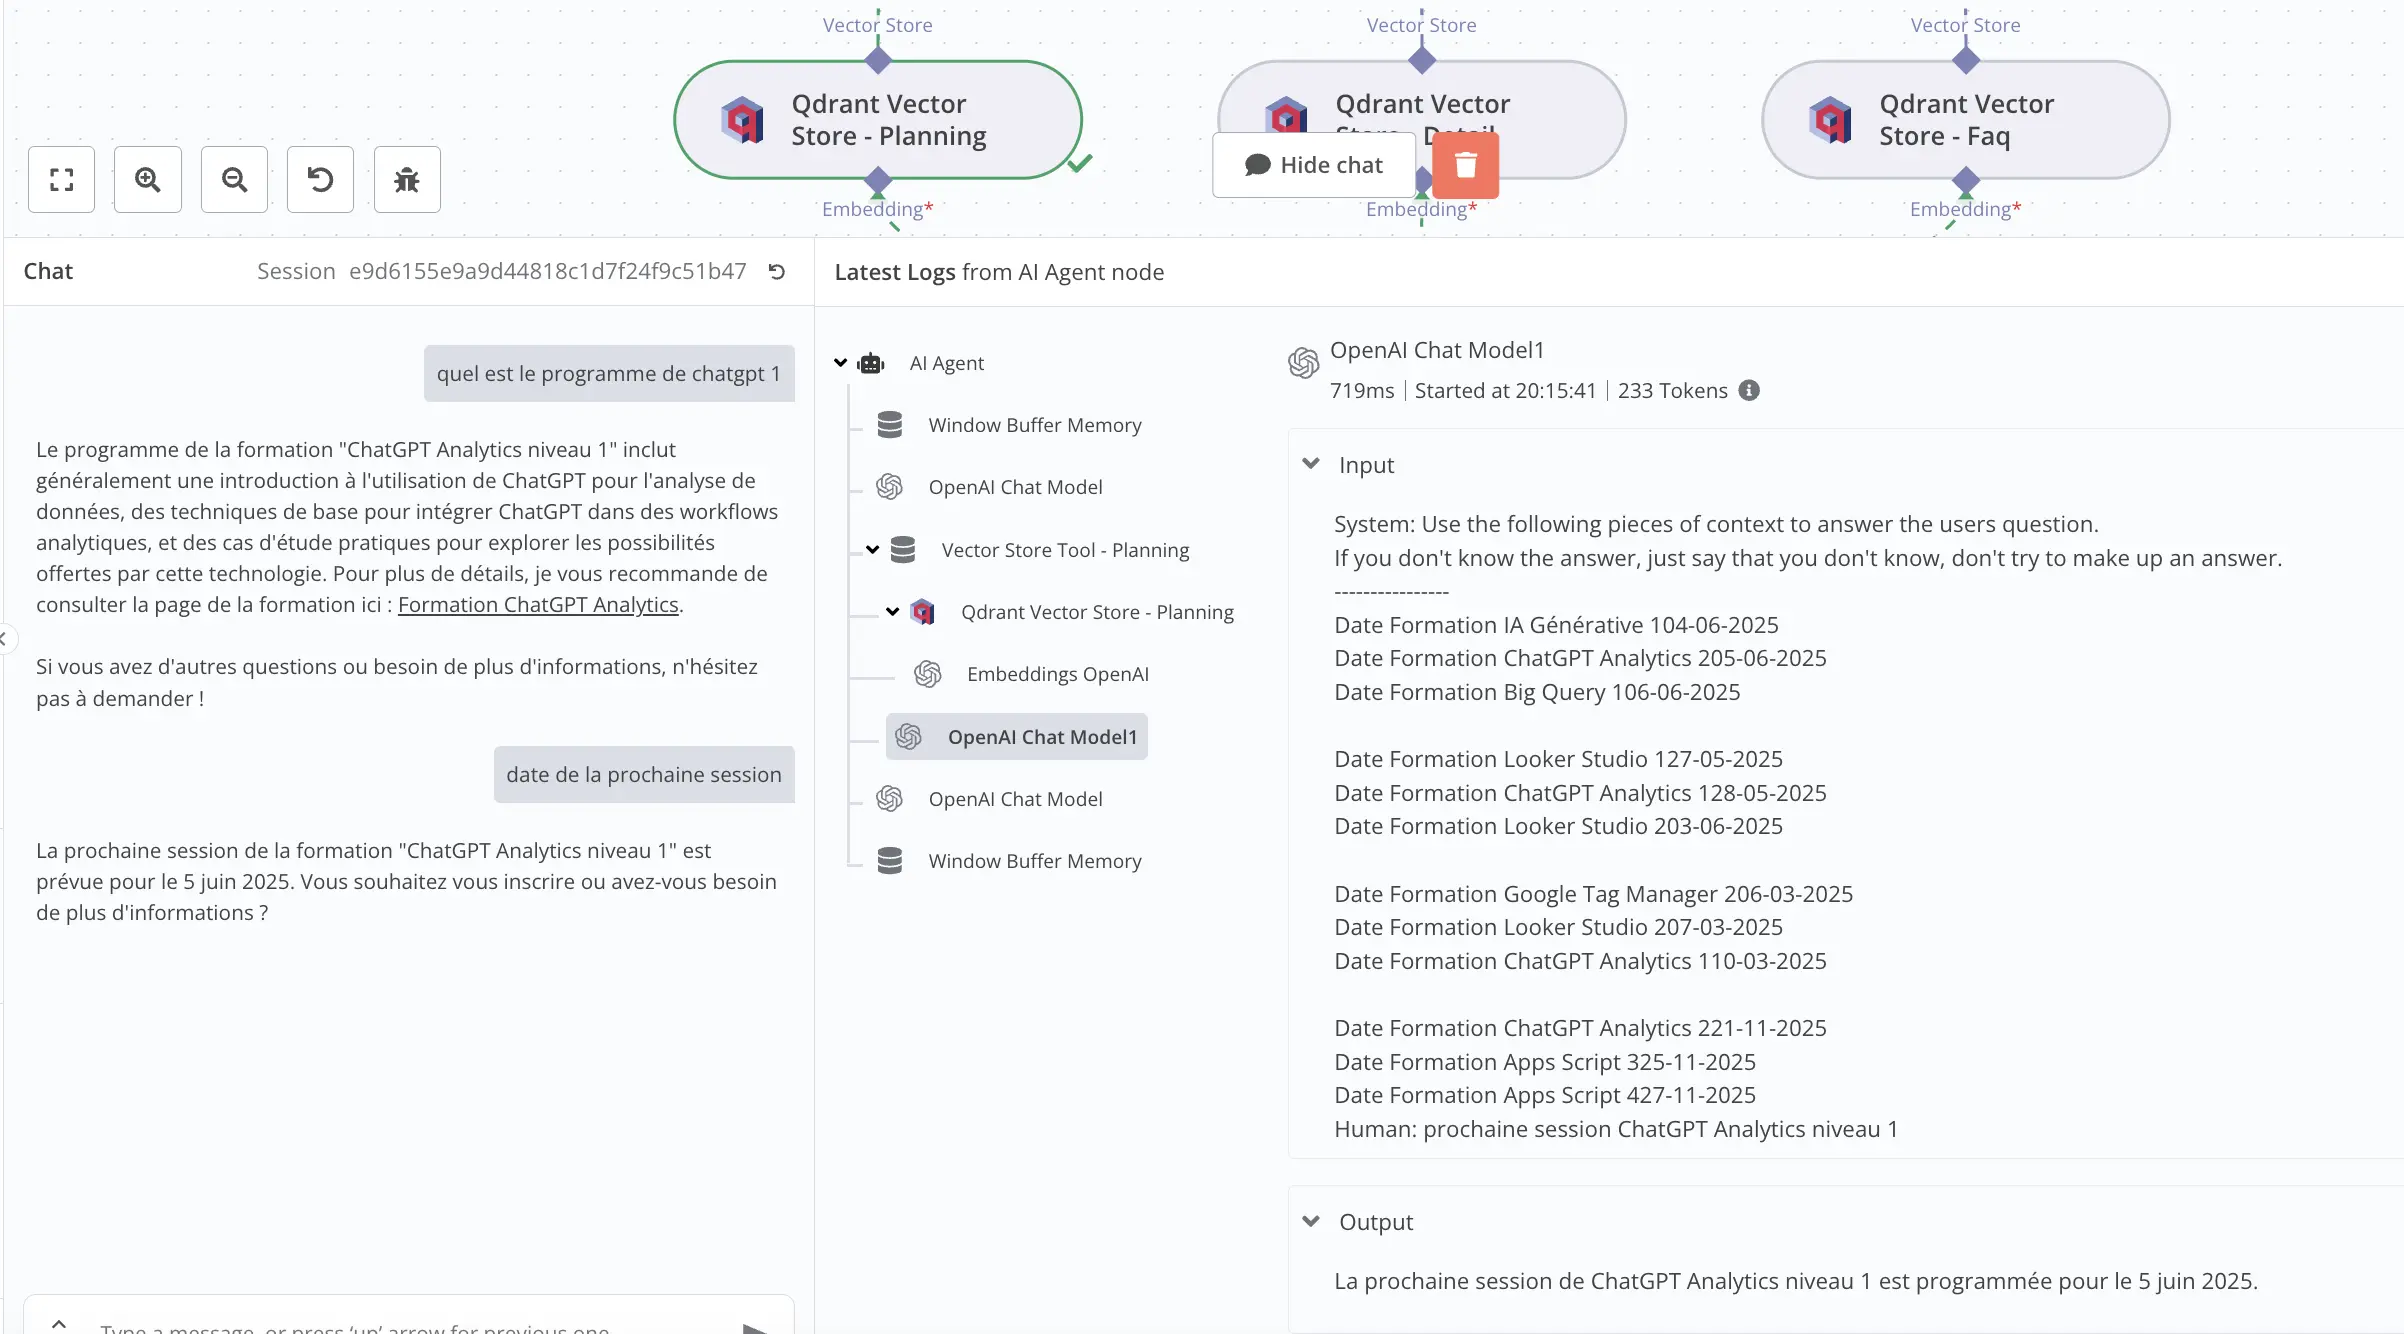The width and height of the screenshot is (2404, 1334).
Task: Collapse the Output section
Action: (1311, 1221)
